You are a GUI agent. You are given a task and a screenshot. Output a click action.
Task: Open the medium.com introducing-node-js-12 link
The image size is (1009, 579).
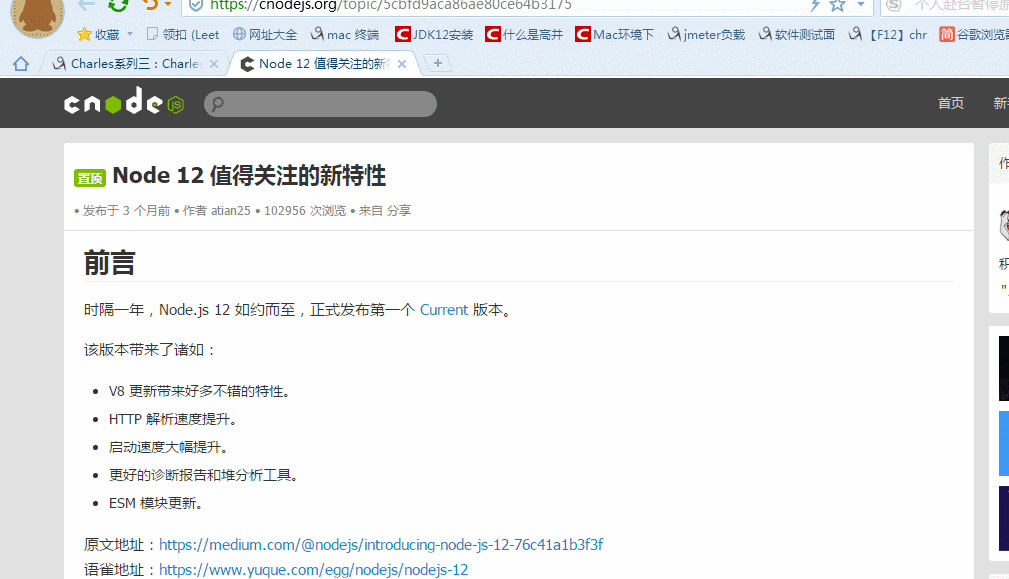pos(381,545)
